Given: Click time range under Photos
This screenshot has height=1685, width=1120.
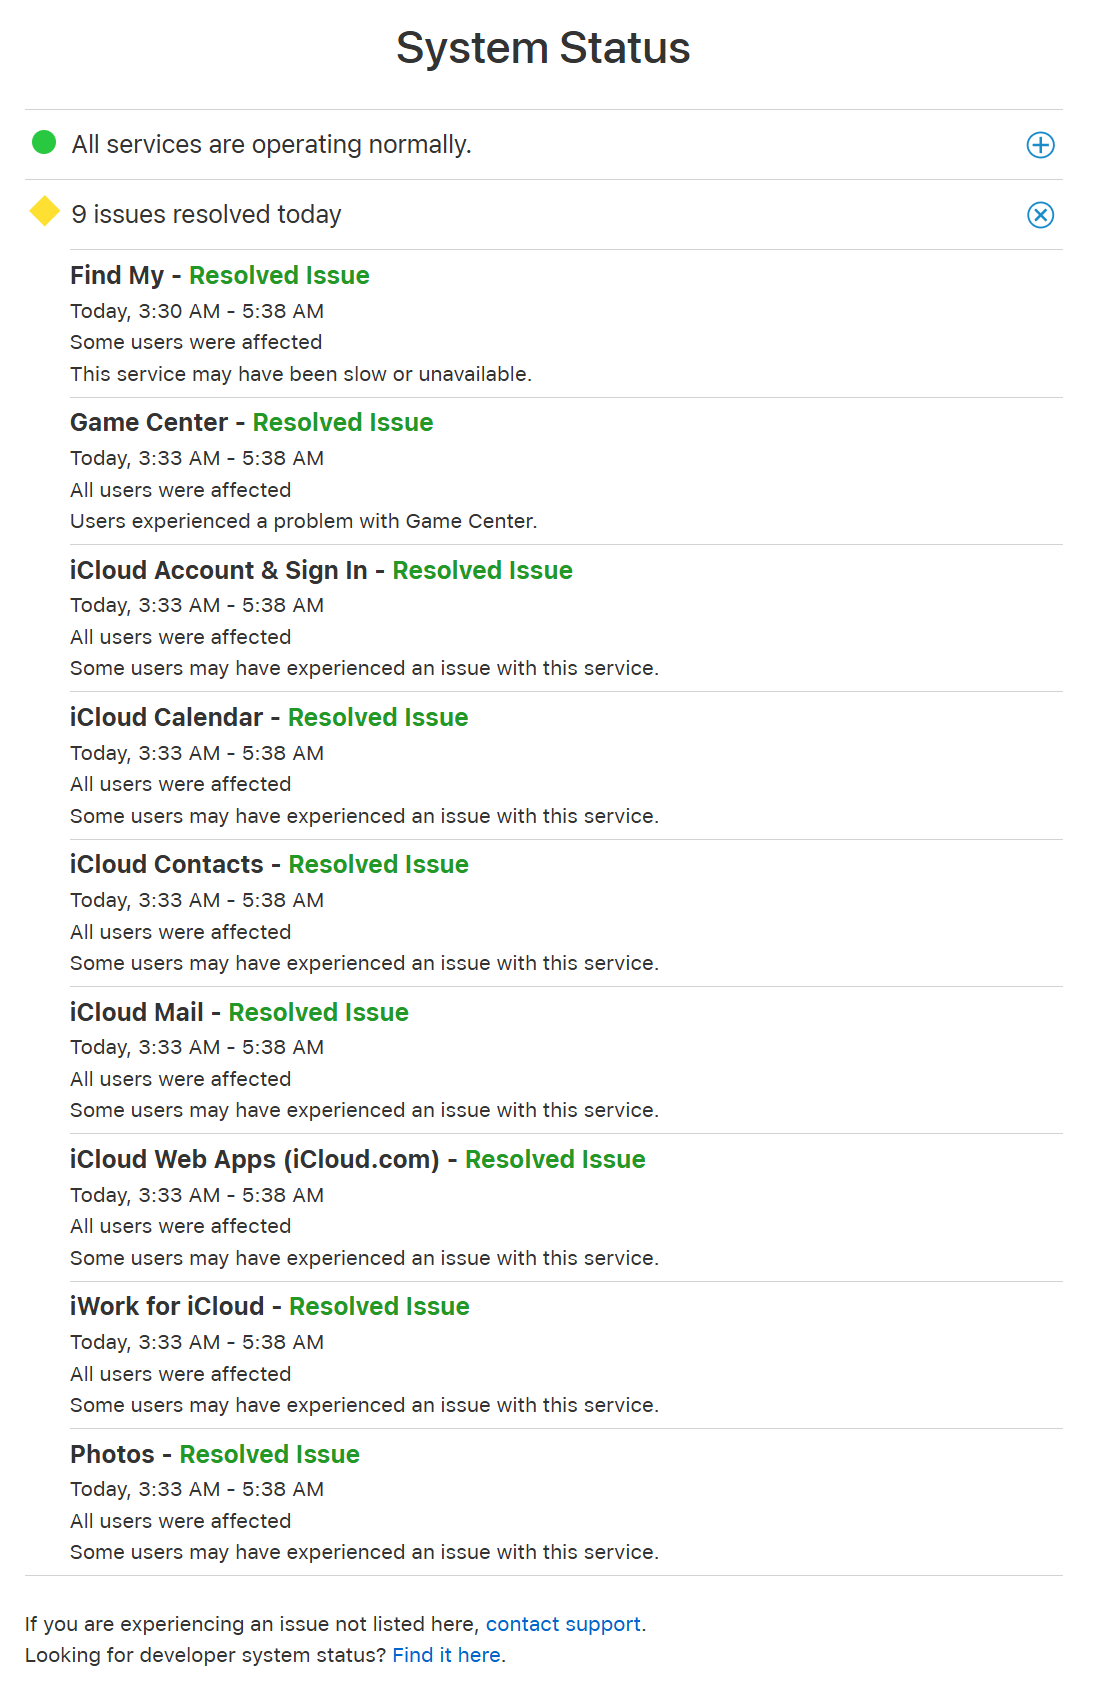Looking at the screenshot, I should pyautogui.click(x=197, y=1489).
